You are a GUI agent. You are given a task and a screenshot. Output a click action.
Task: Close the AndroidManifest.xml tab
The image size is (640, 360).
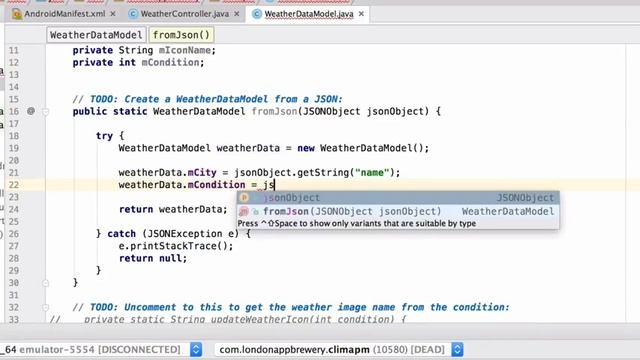coord(113,14)
